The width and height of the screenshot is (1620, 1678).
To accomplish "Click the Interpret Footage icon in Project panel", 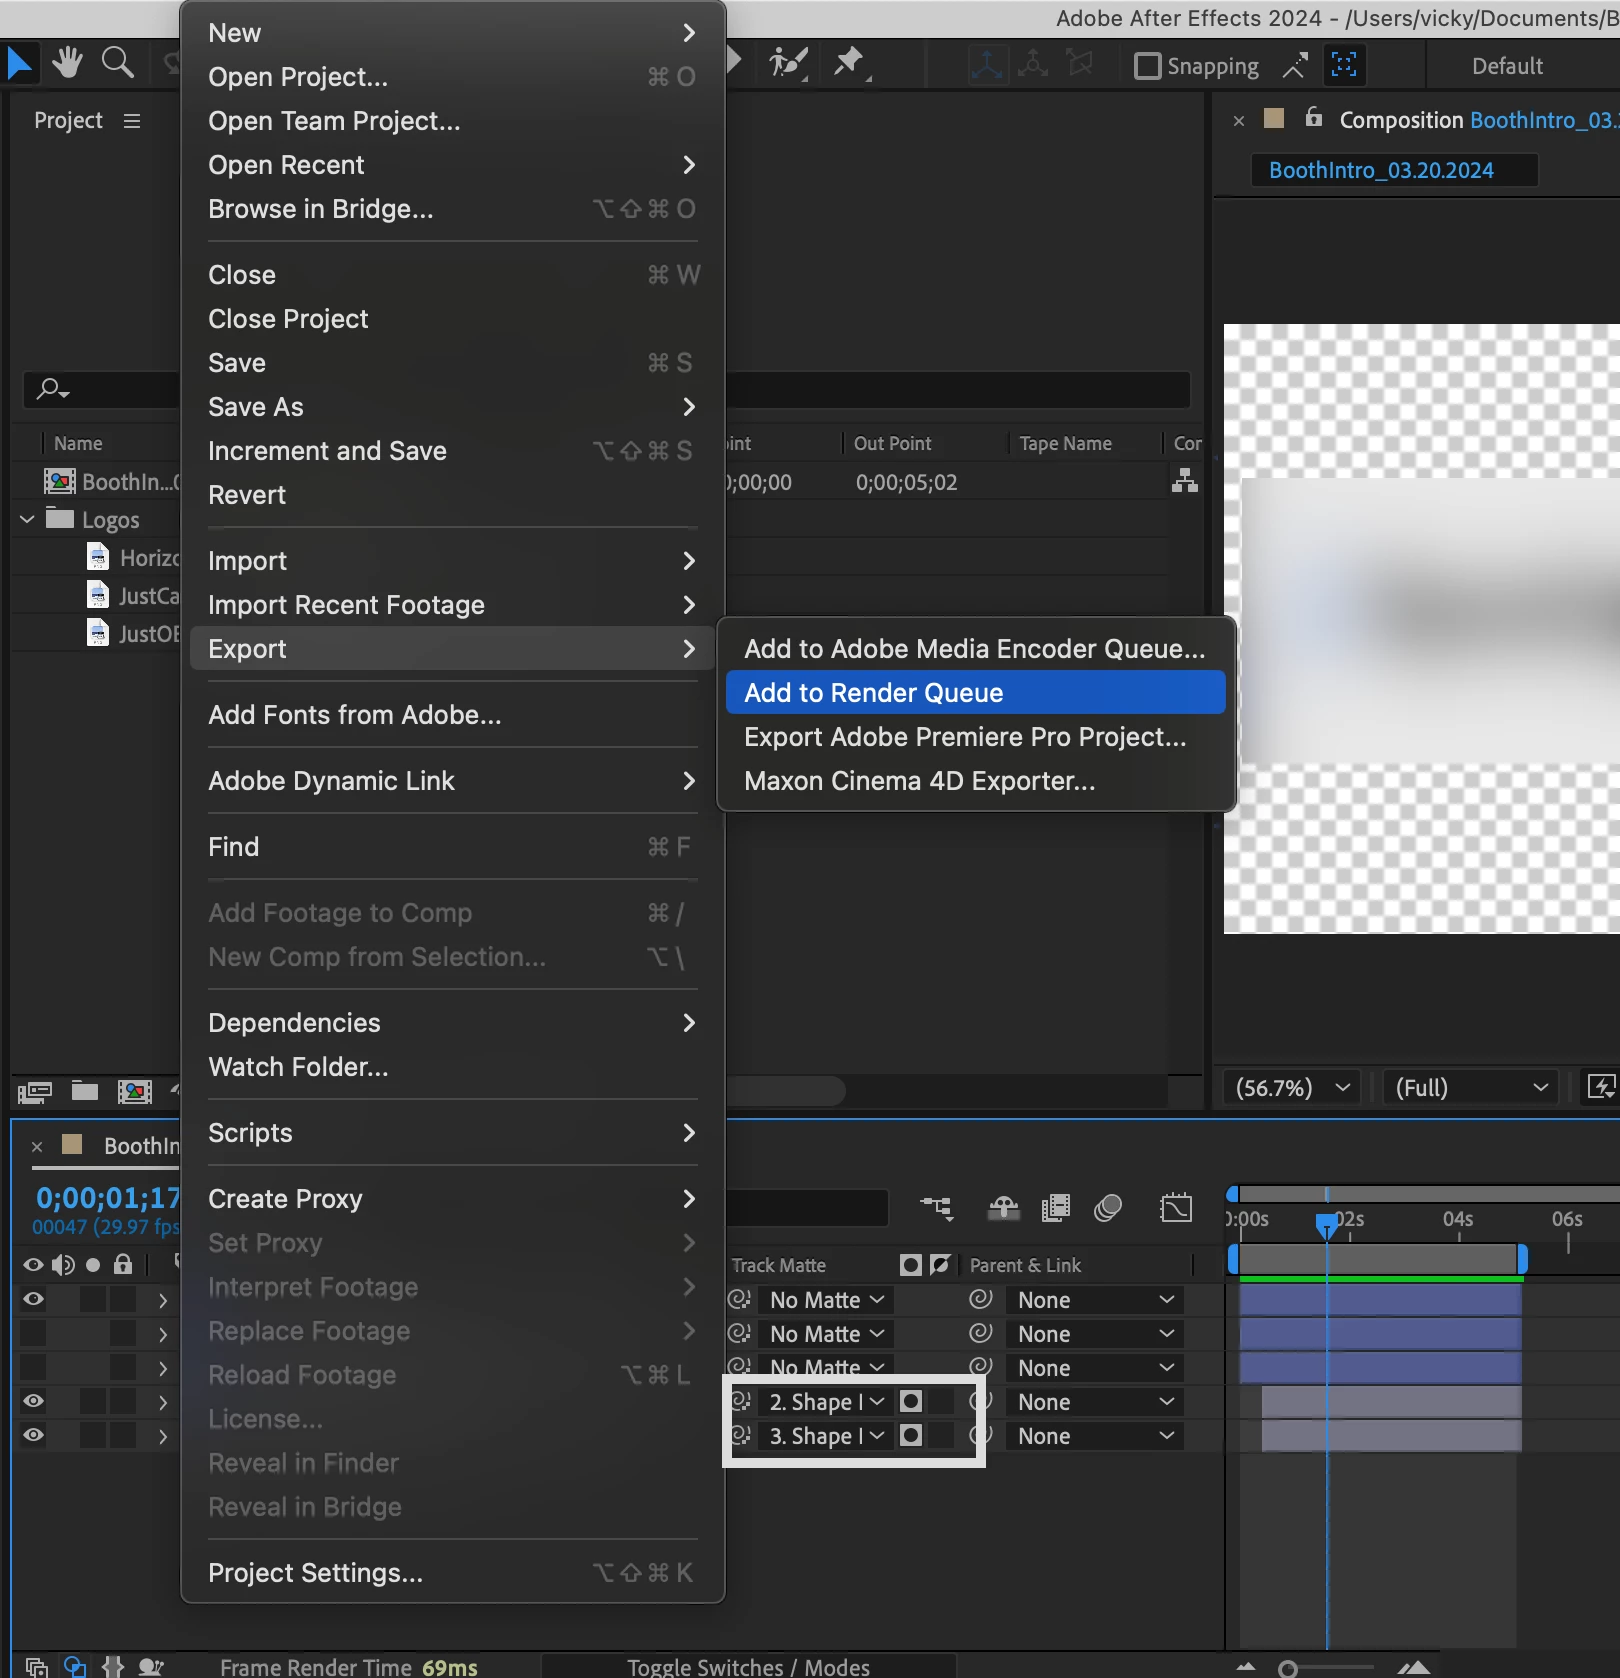I will (35, 1092).
